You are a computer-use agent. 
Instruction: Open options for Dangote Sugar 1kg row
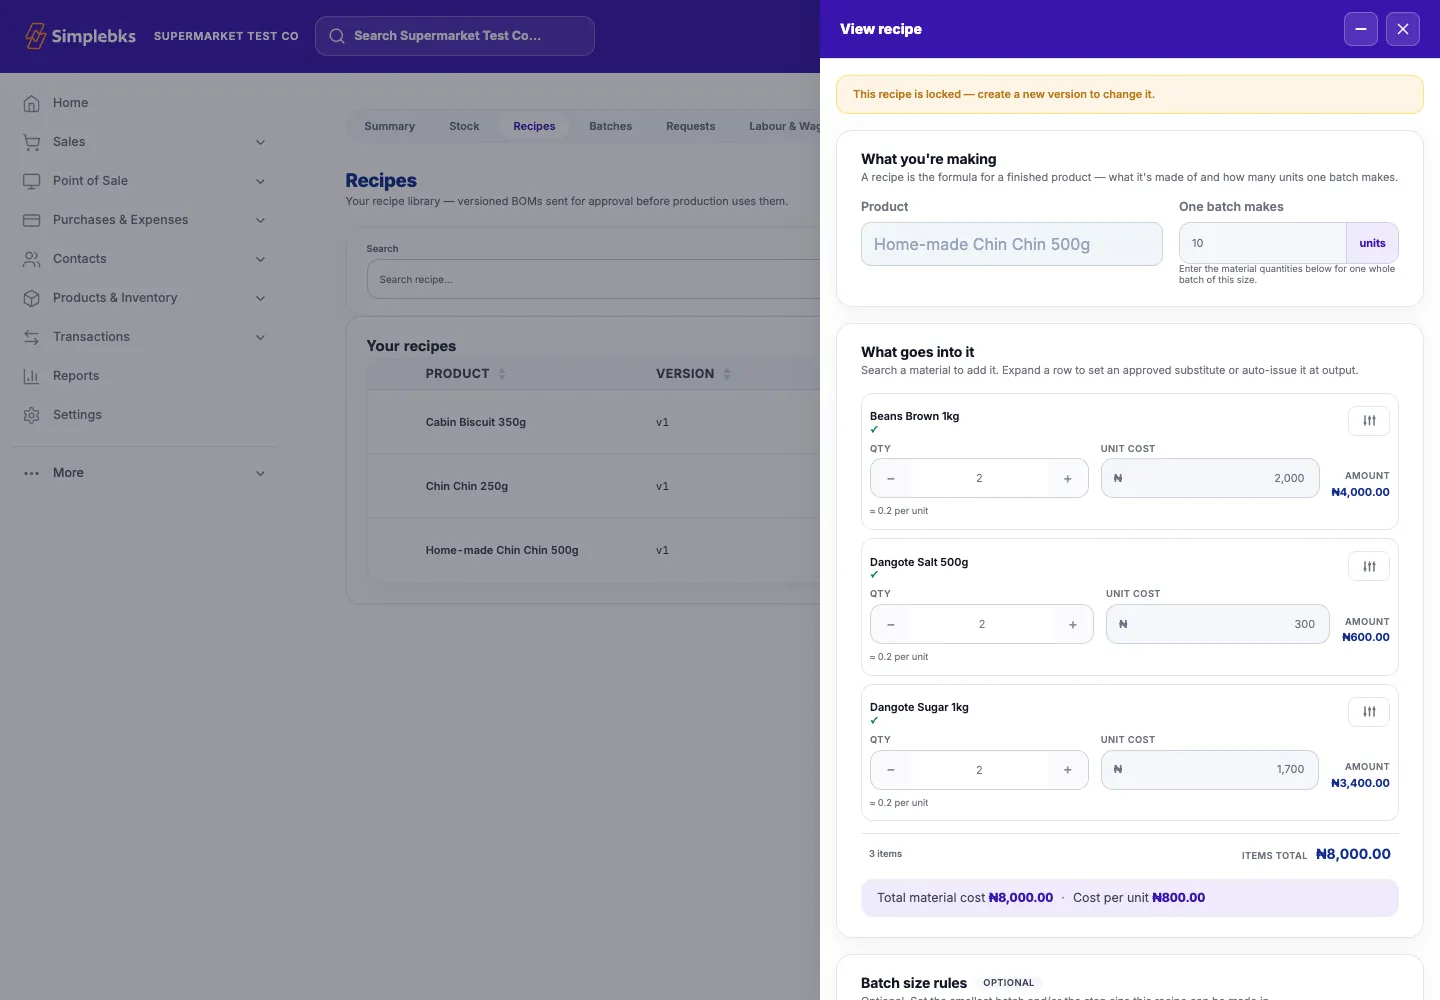[x=1369, y=712]
